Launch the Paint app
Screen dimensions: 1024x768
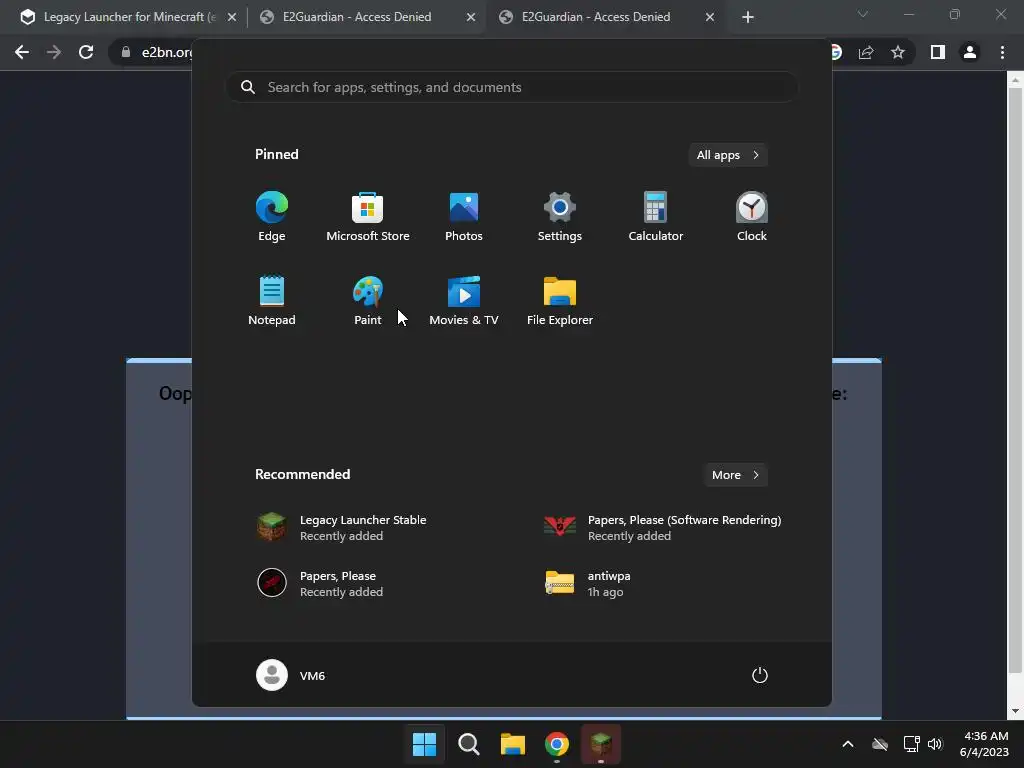[368, 300]
